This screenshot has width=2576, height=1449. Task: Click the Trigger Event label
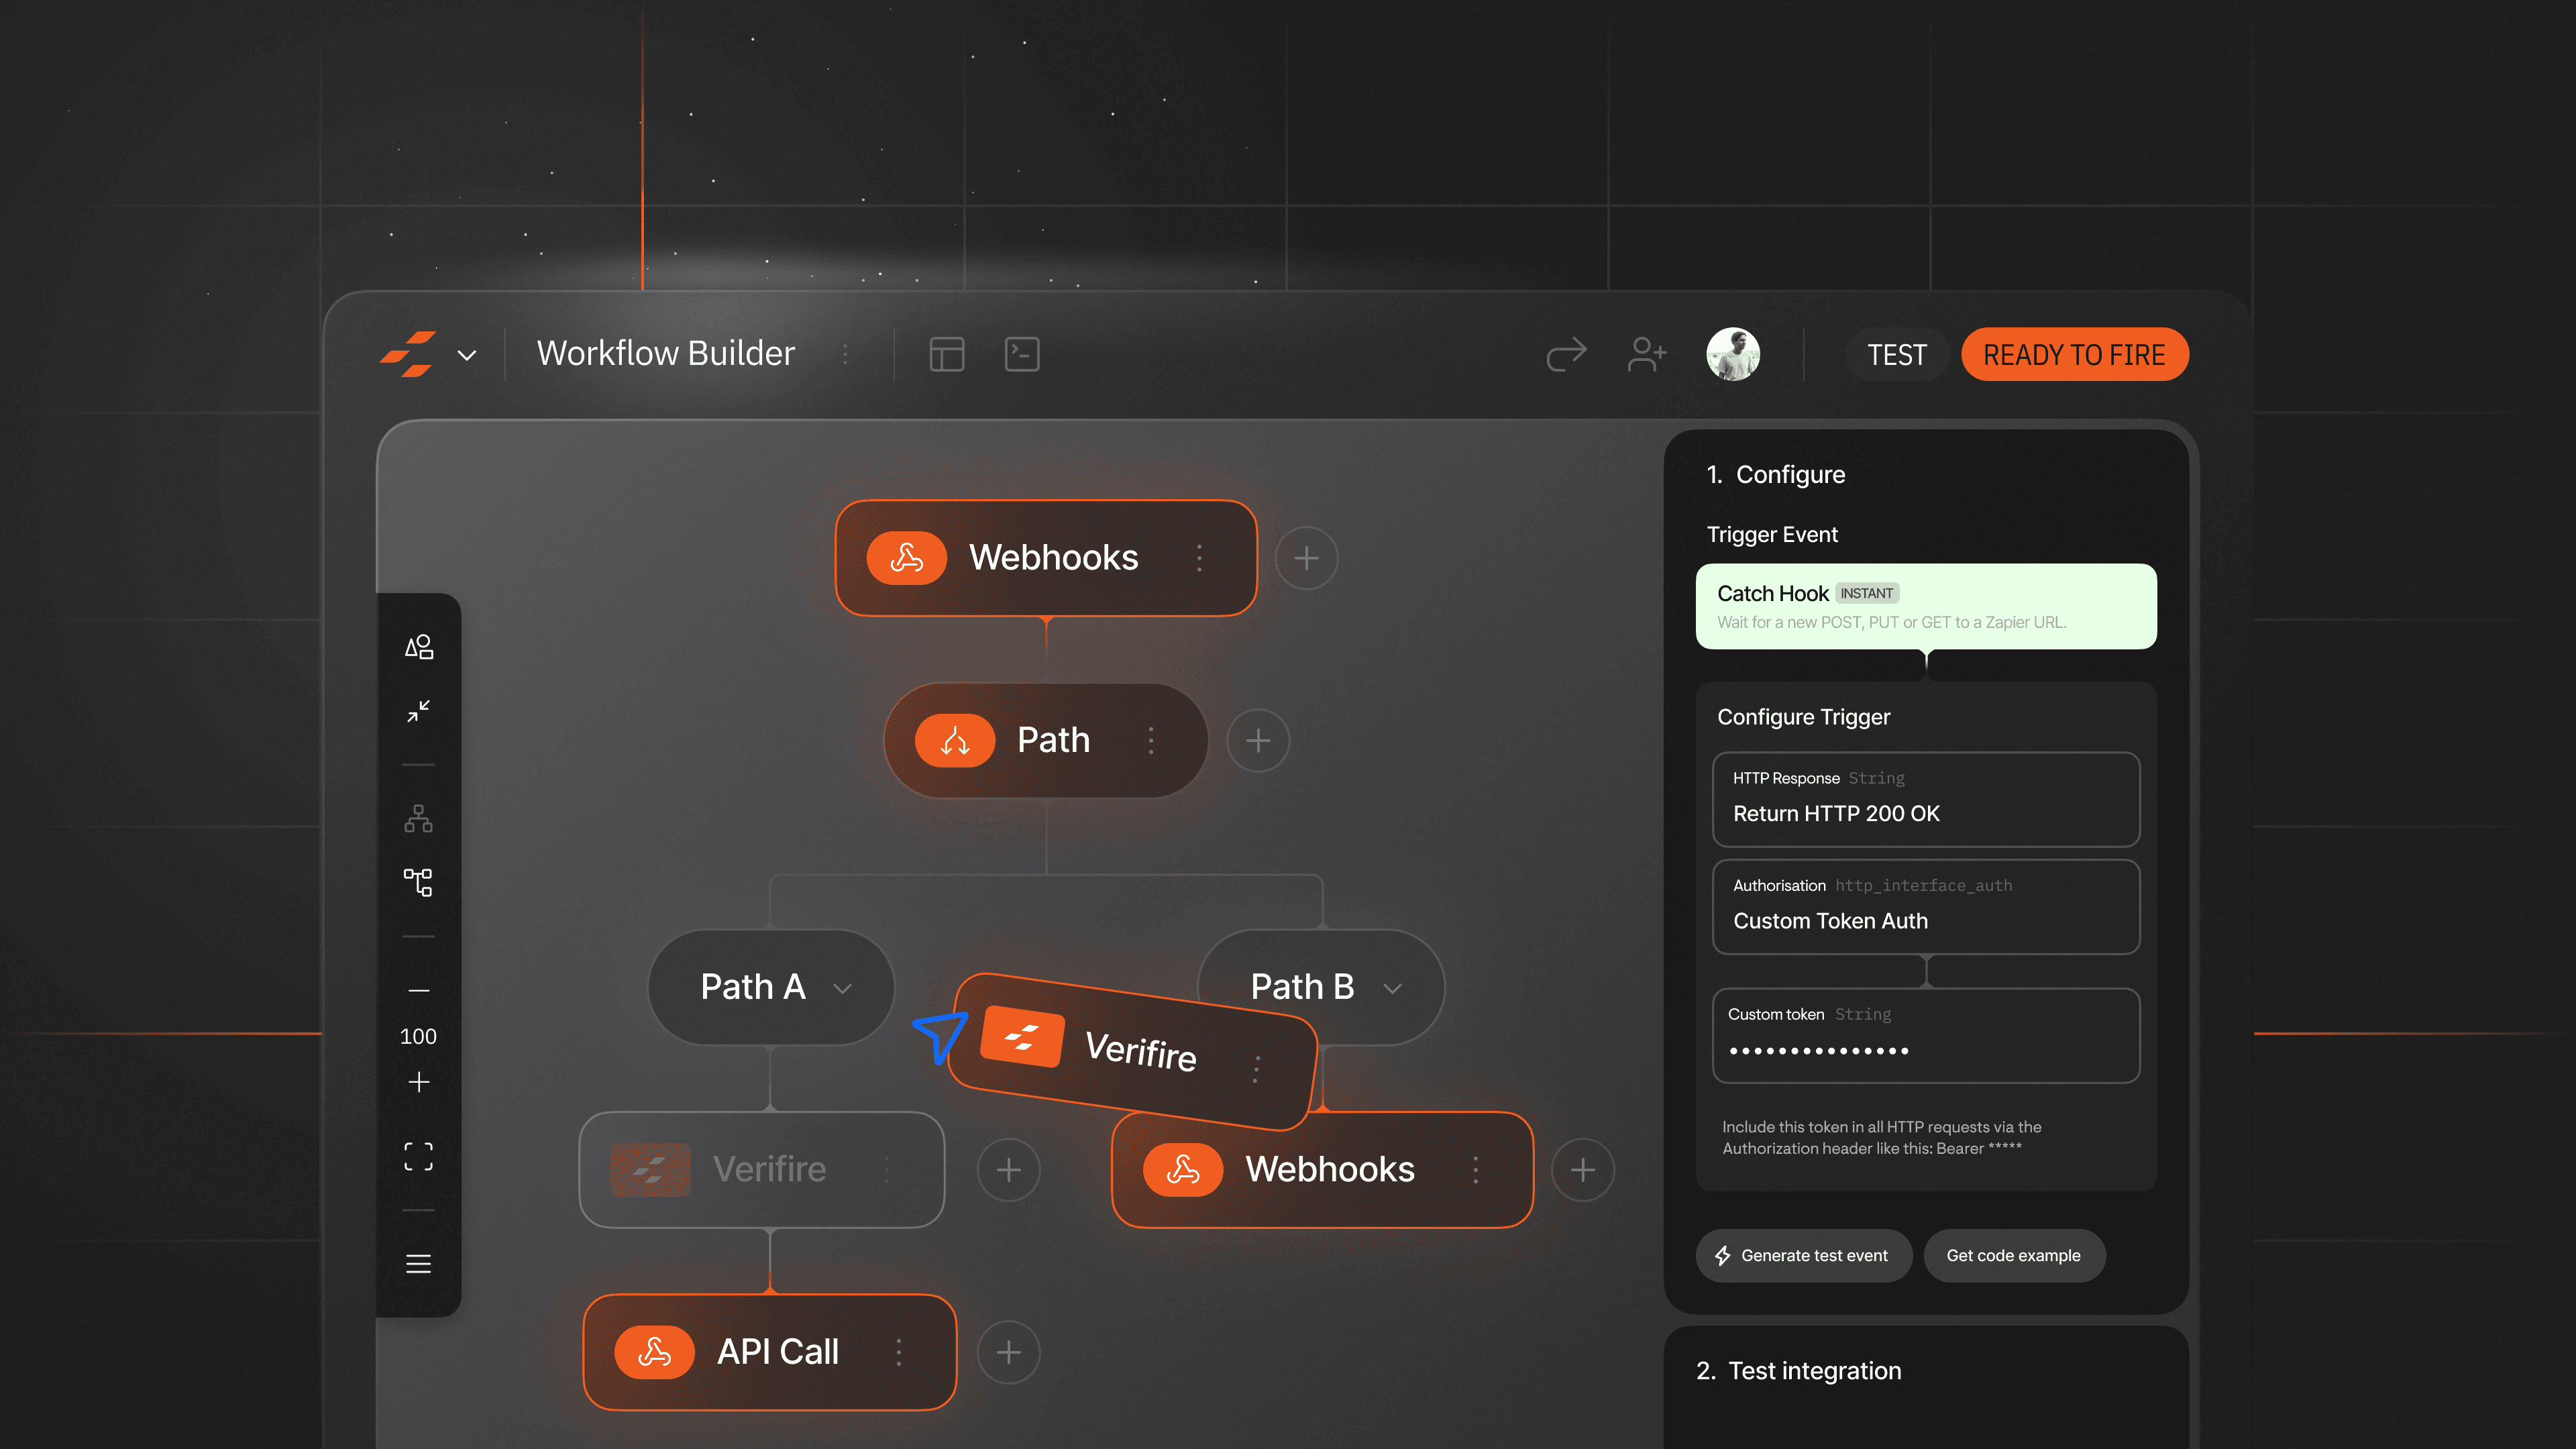(x=1772, y=535)
